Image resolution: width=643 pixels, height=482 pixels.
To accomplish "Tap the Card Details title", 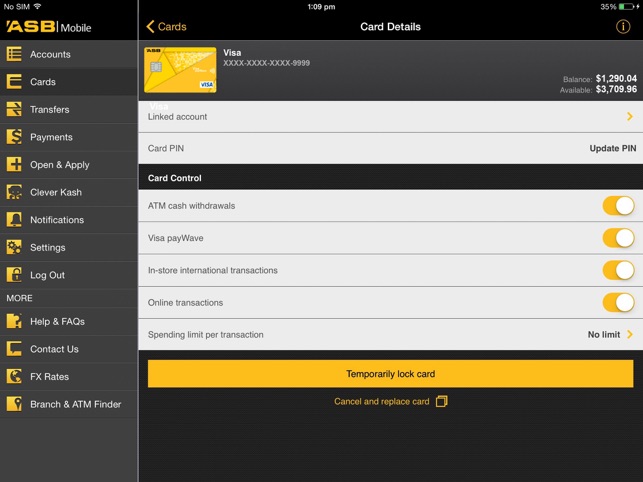I will click(x=390, y=27).
